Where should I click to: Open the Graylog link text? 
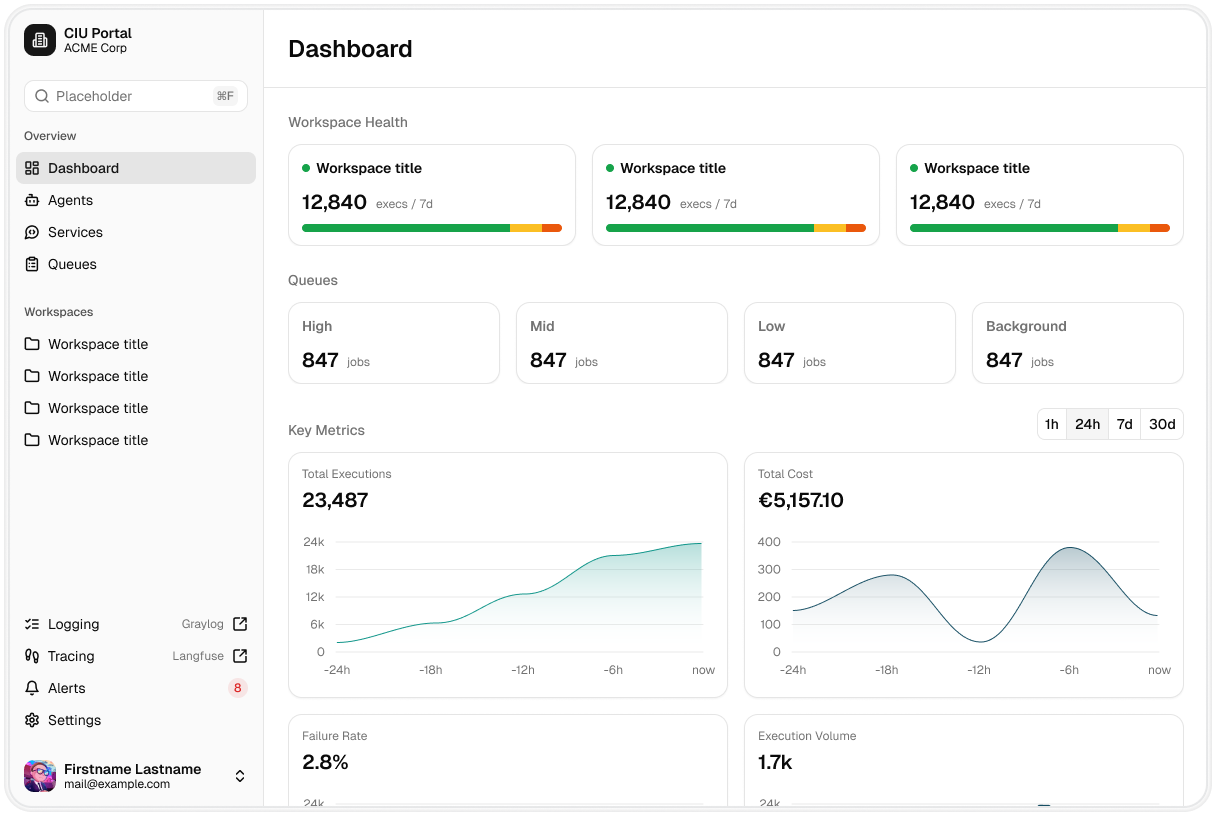coord(203,624)
